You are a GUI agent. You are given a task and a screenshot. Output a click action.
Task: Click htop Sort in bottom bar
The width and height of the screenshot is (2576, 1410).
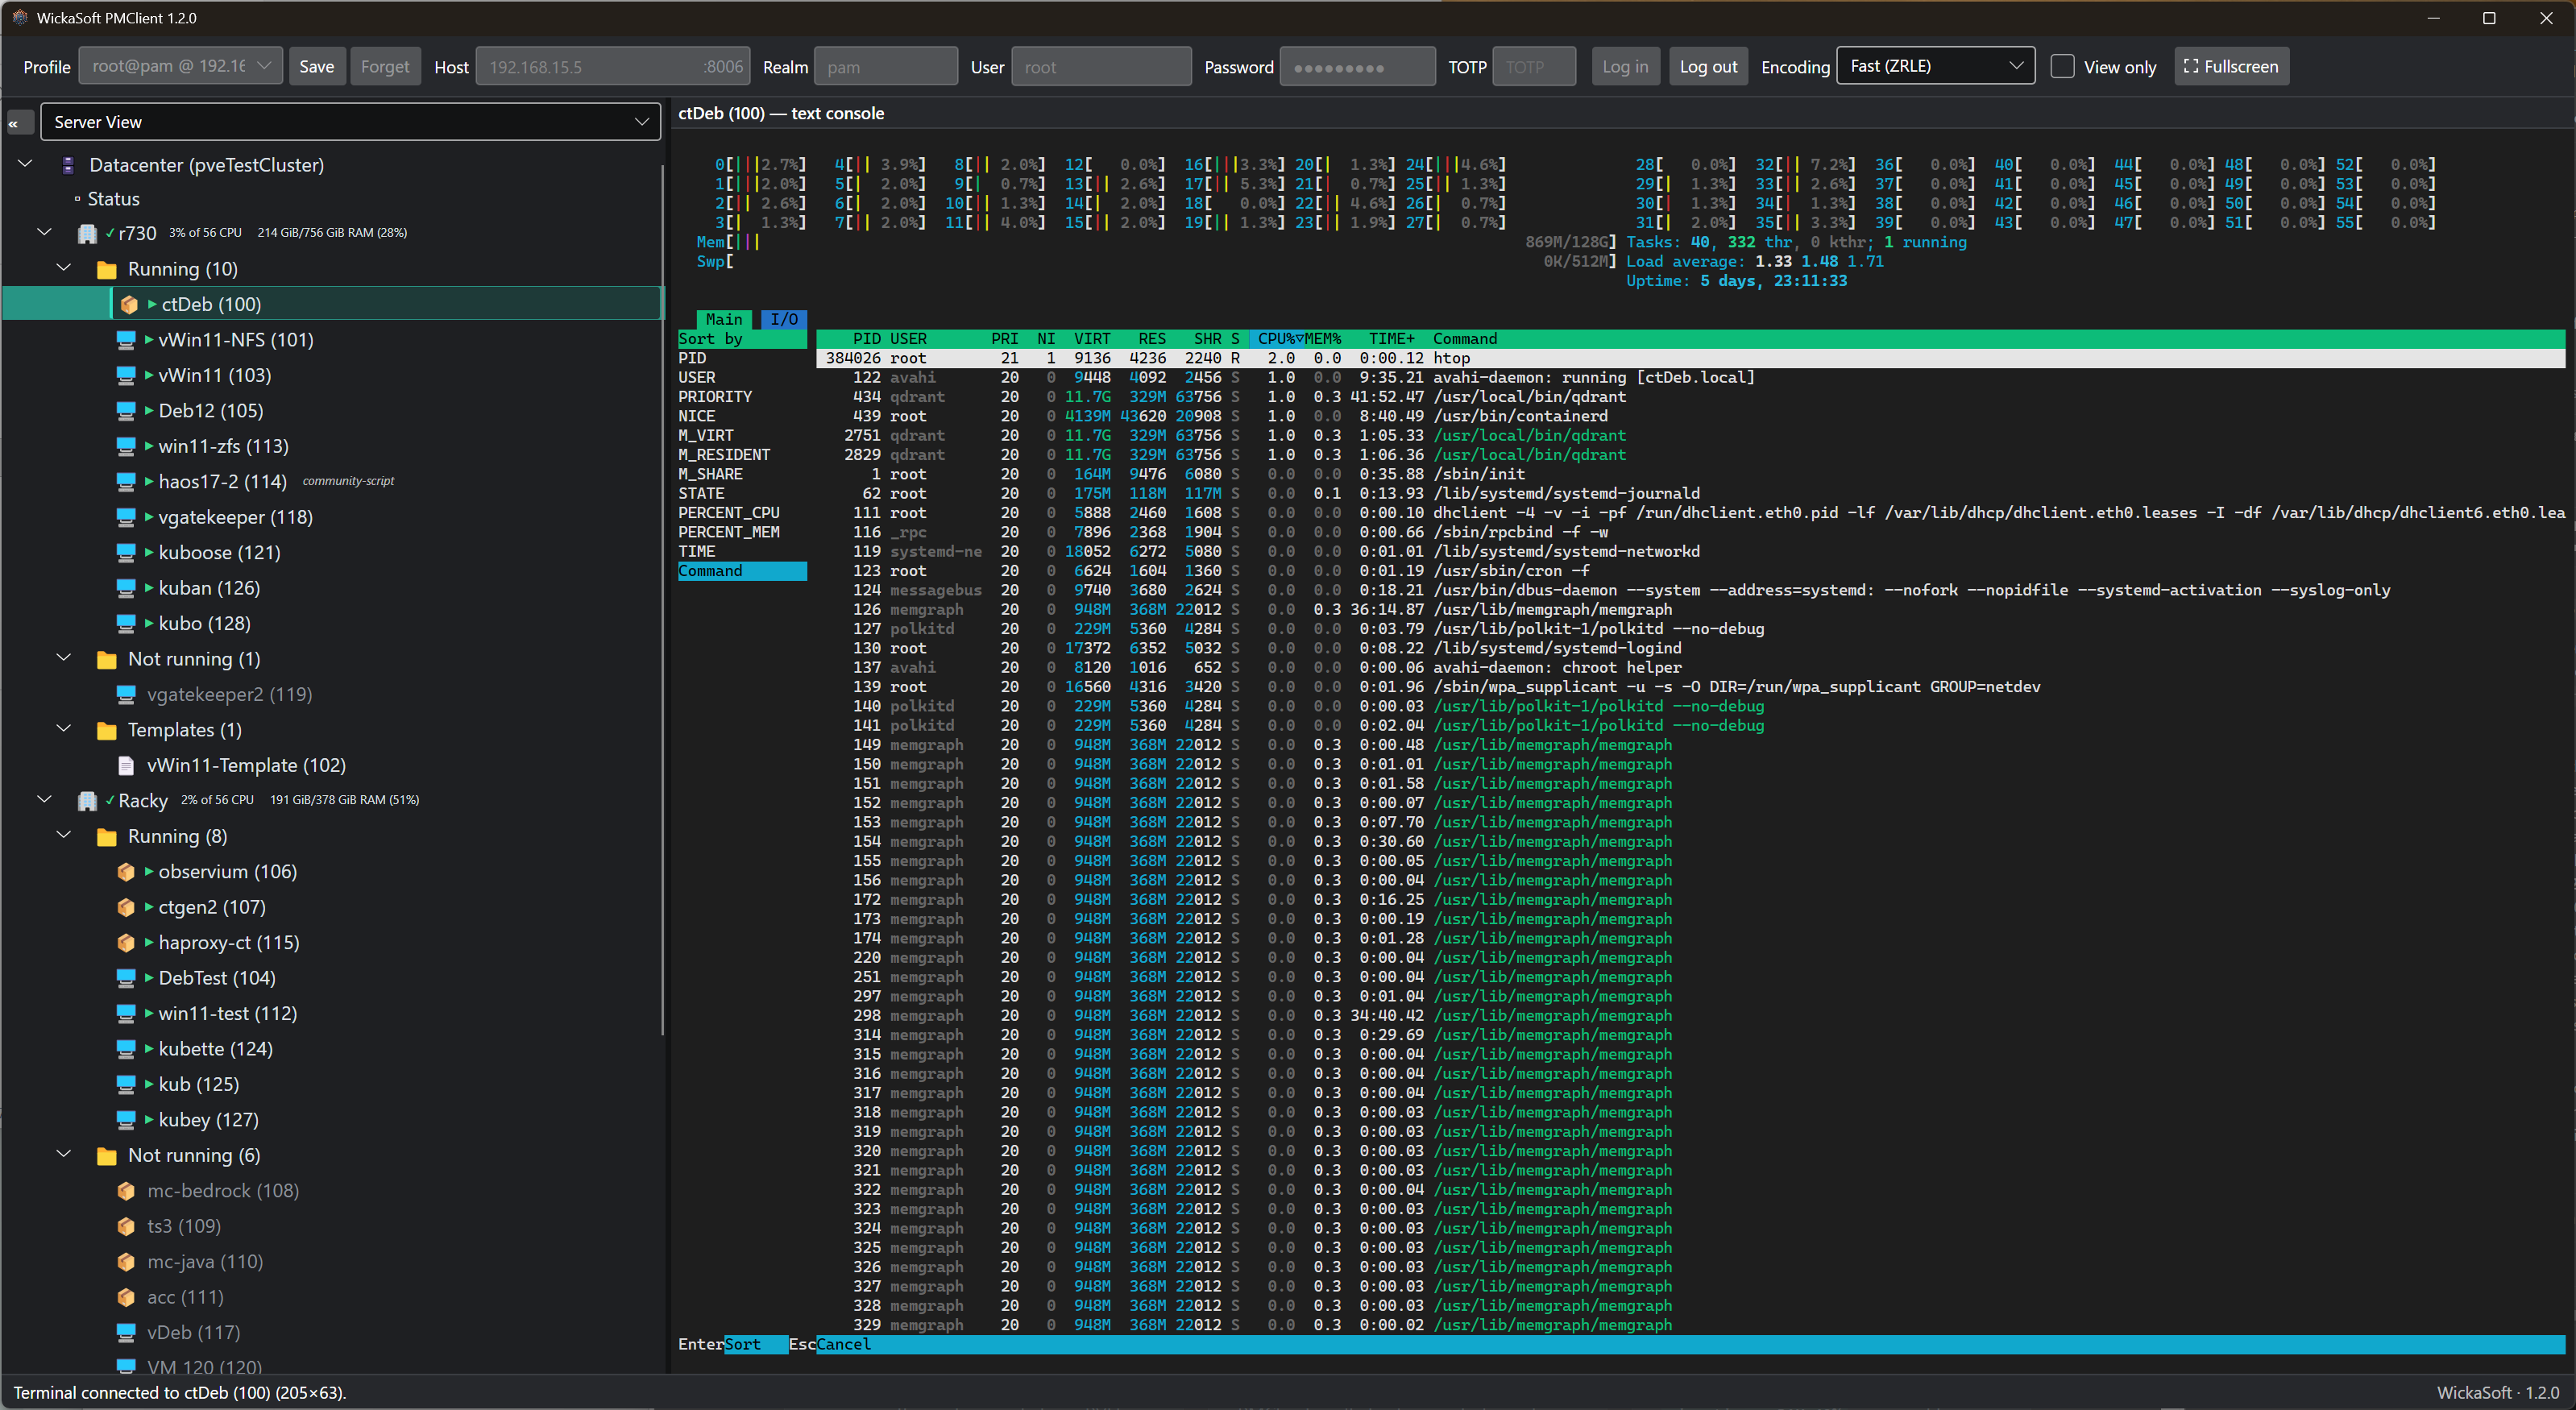[742, 1344]
